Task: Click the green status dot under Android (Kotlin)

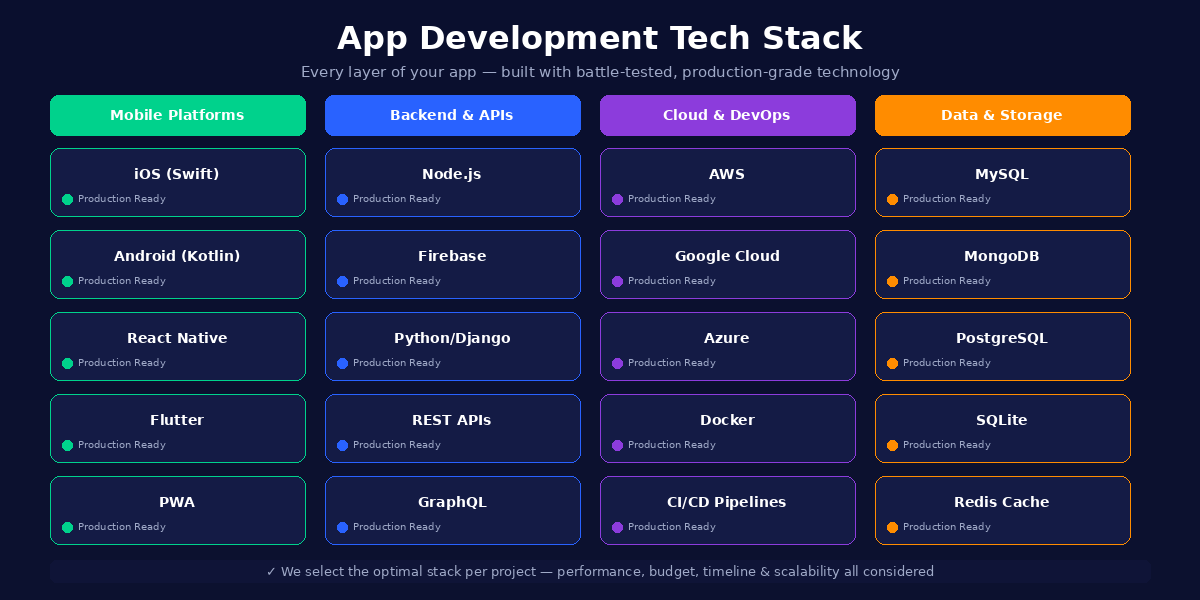Action: 68,281
